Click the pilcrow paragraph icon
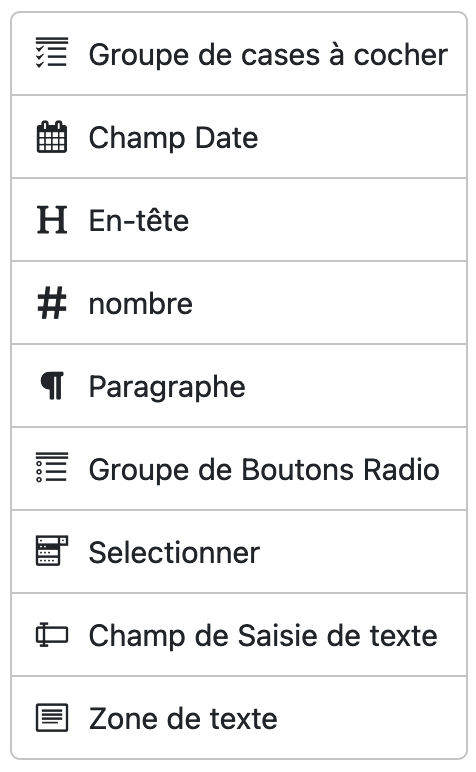Viewport: 476px width, 772px height. click(52, 386)
